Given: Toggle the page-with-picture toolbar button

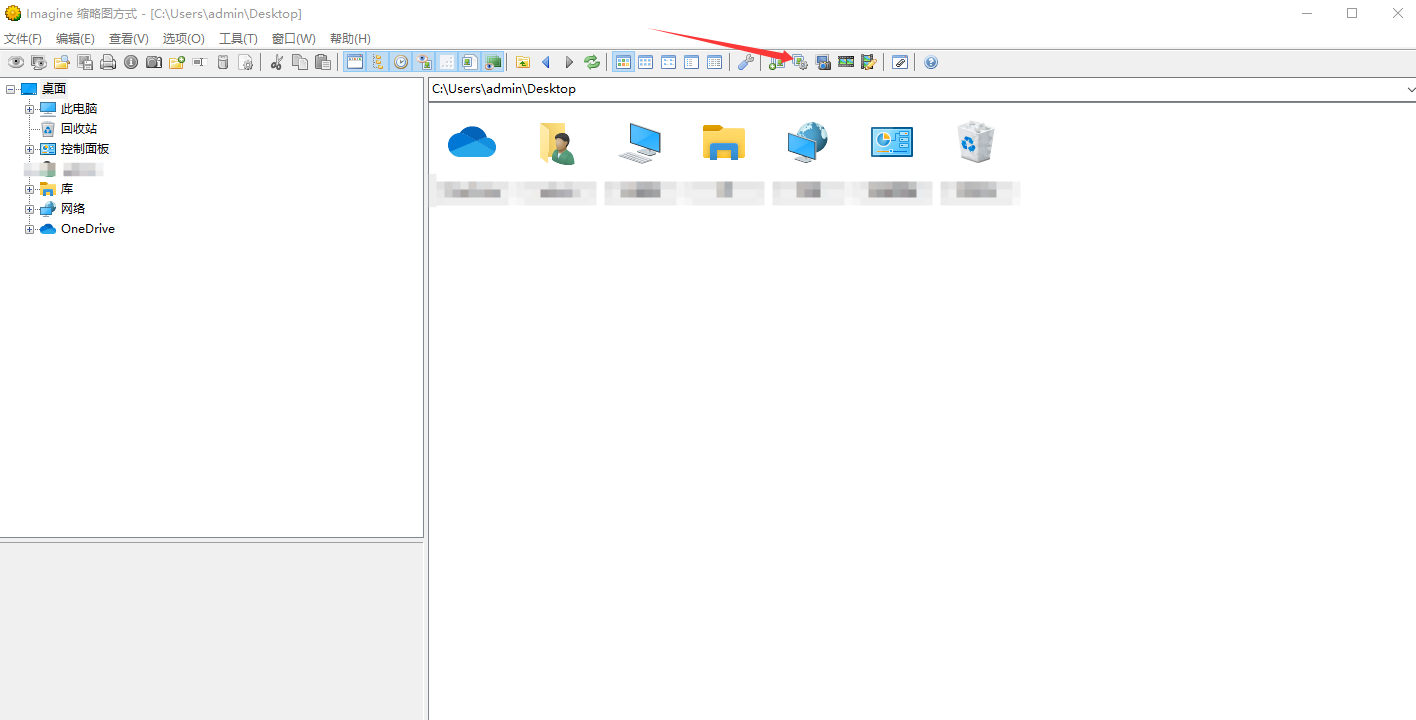Looking at the screenshot, I should pyautogui.click(x=470, y=62).
